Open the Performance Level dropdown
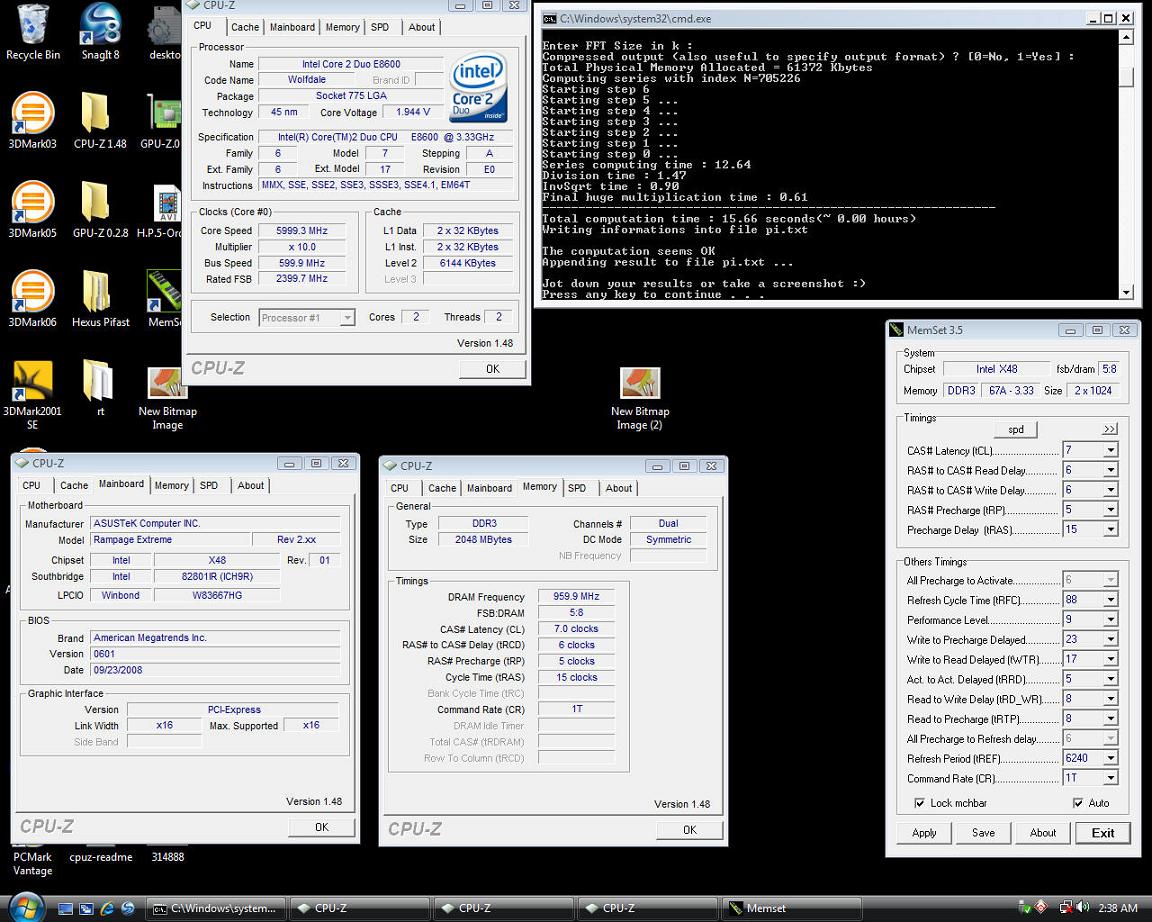1152x922 pixels. click(x=1111, y=619)
